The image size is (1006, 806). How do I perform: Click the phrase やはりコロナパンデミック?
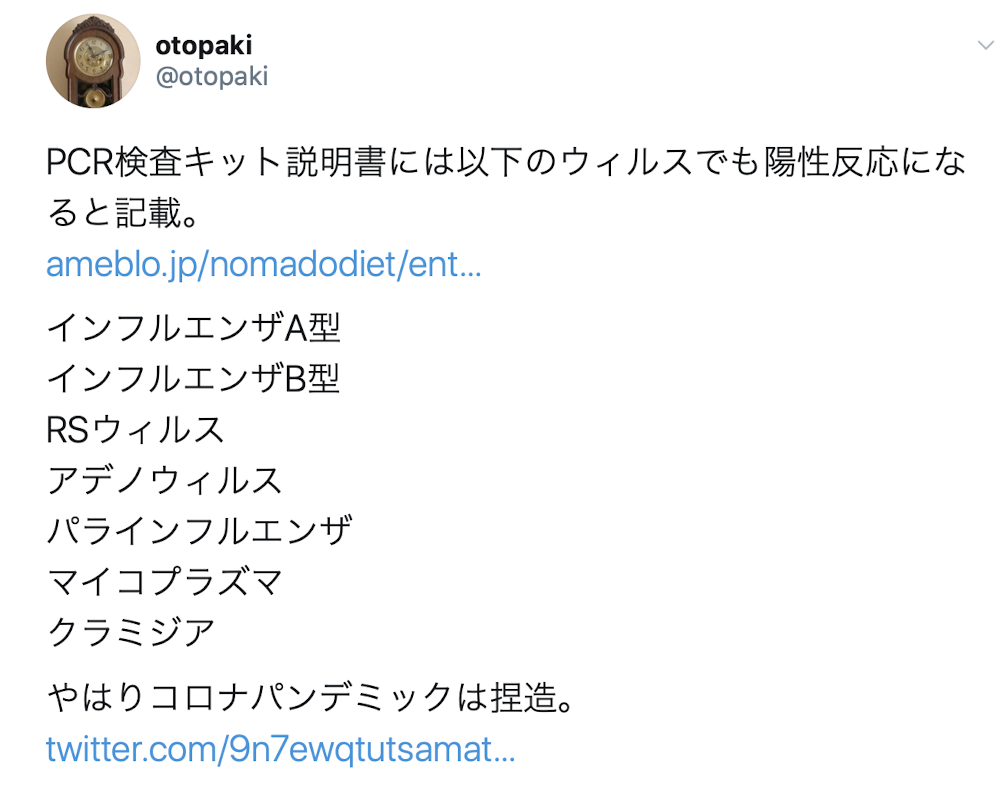coord(250,698)
